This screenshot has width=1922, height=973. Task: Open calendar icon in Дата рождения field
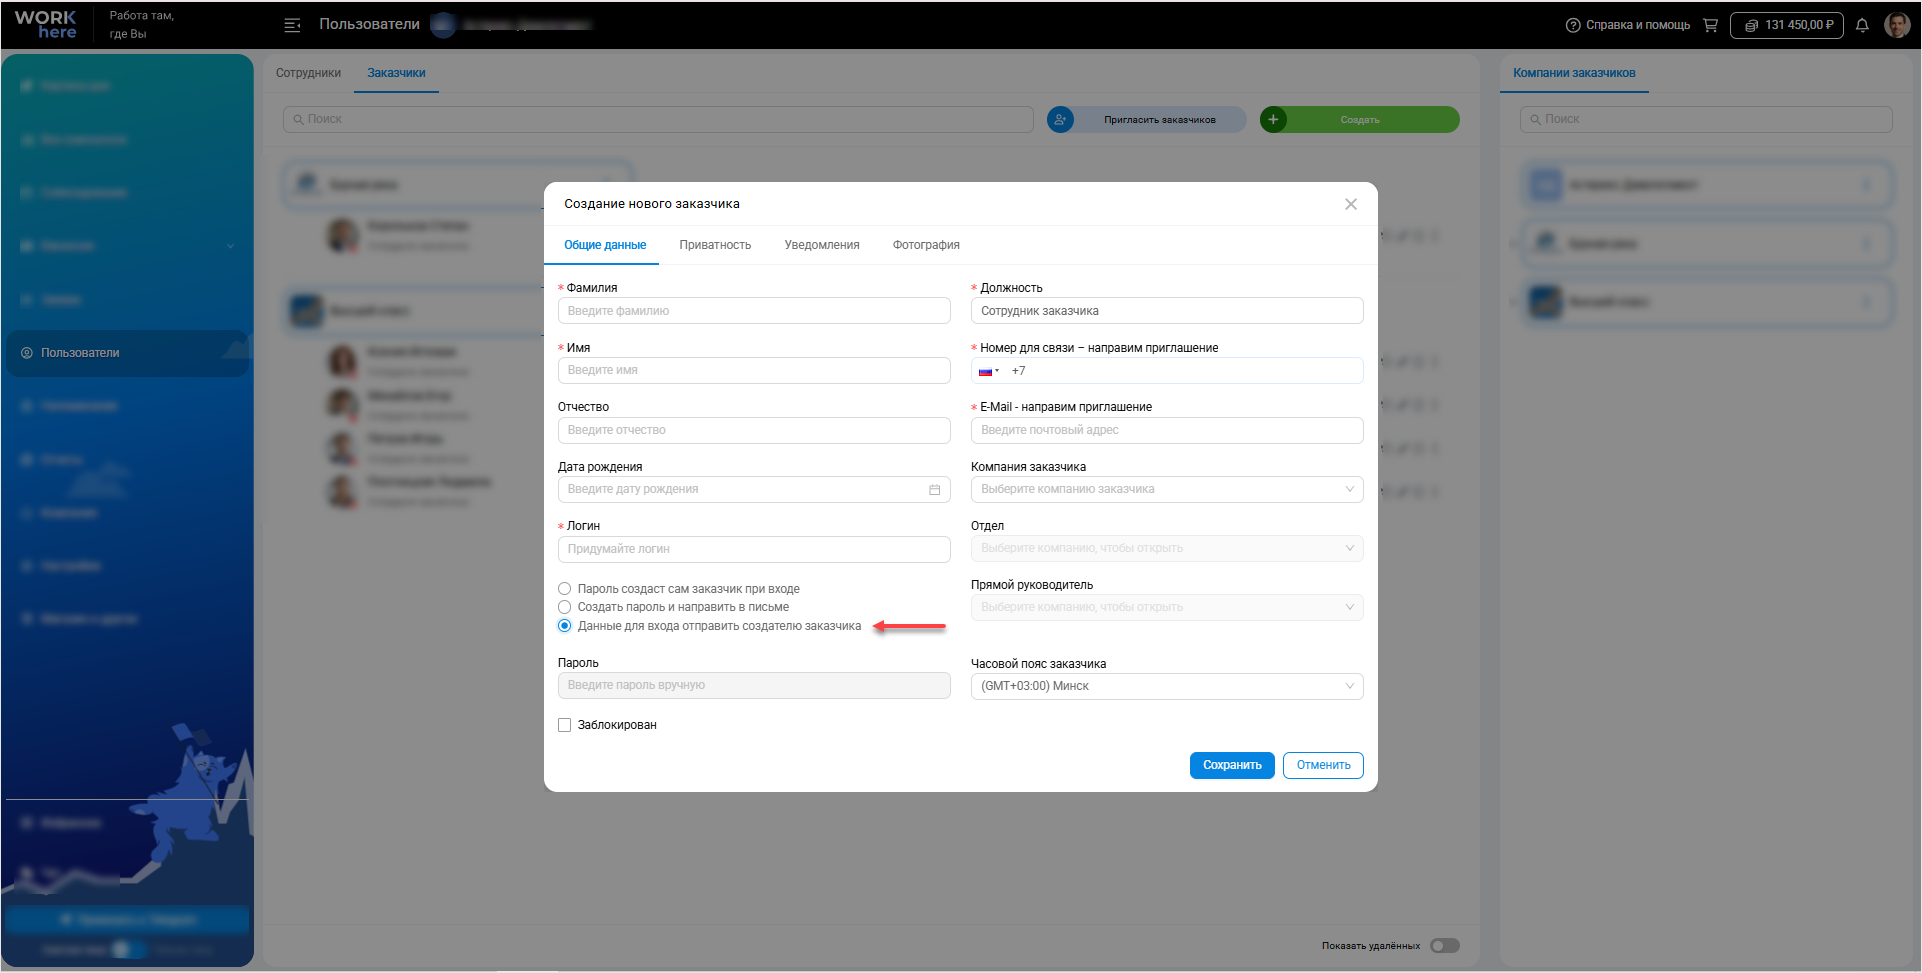pyautogui.click(x=935, y=489)
